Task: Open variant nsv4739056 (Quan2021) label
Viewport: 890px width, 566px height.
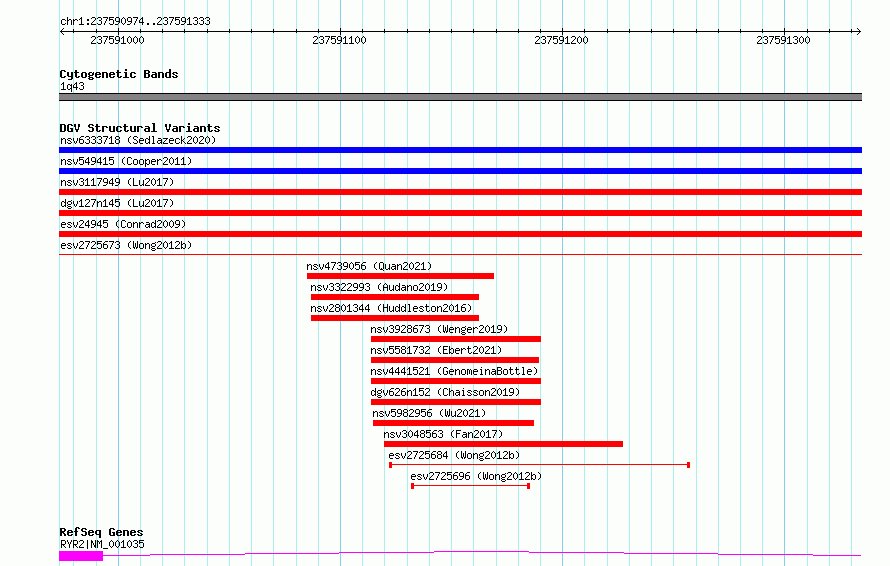Action: (x=369, y=266)
